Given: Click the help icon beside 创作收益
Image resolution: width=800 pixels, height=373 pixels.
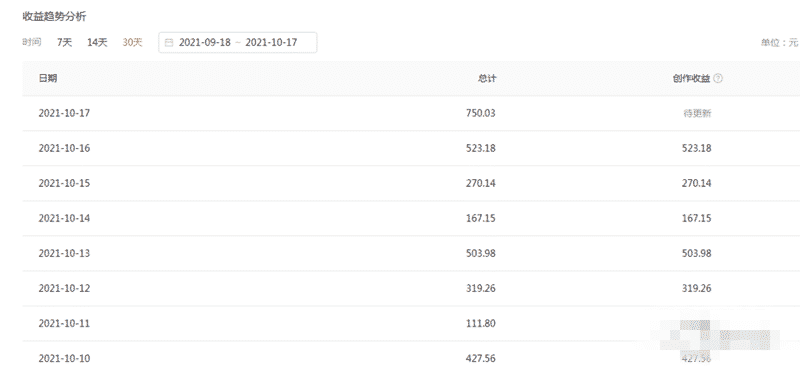Looking at the screenshot, I should point(718,79).
